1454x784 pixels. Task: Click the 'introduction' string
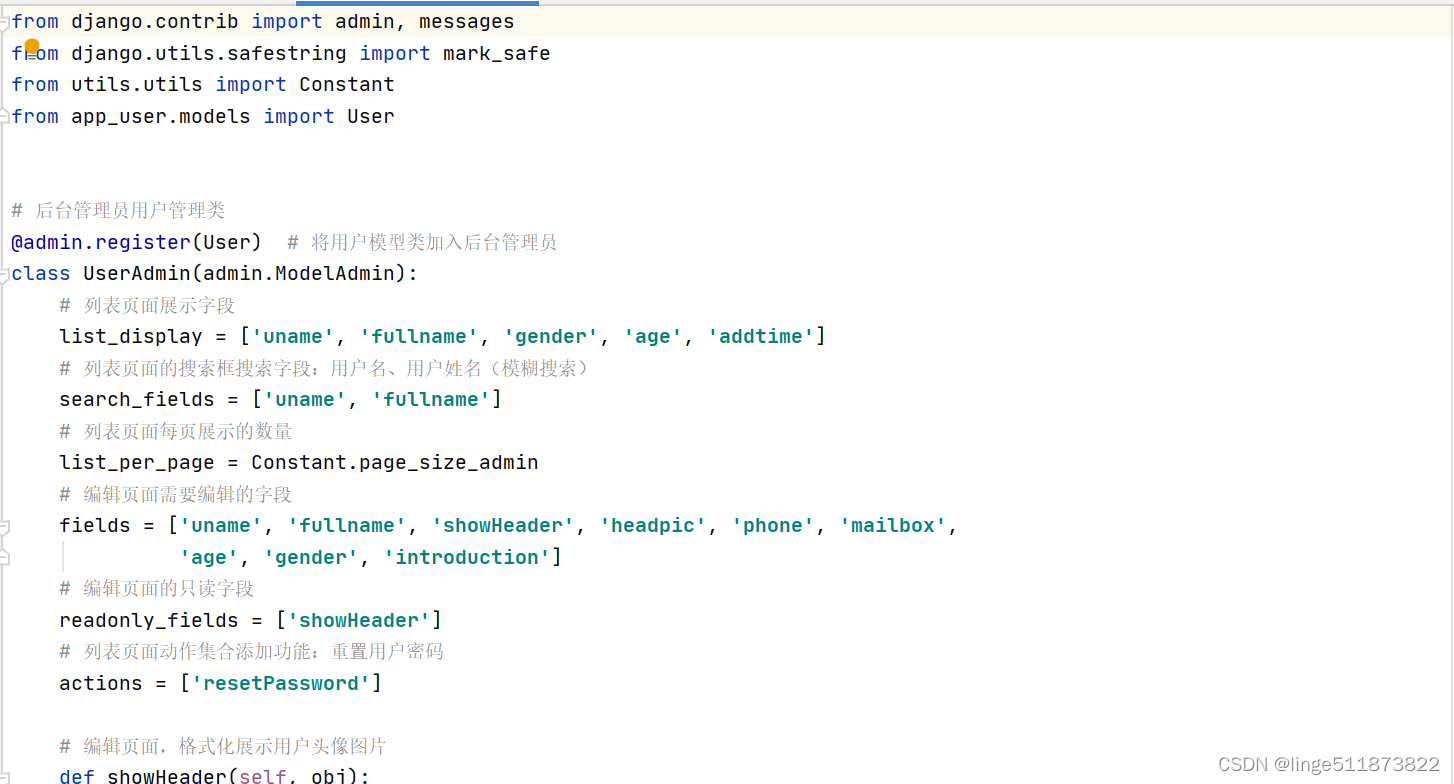point(467,557)
